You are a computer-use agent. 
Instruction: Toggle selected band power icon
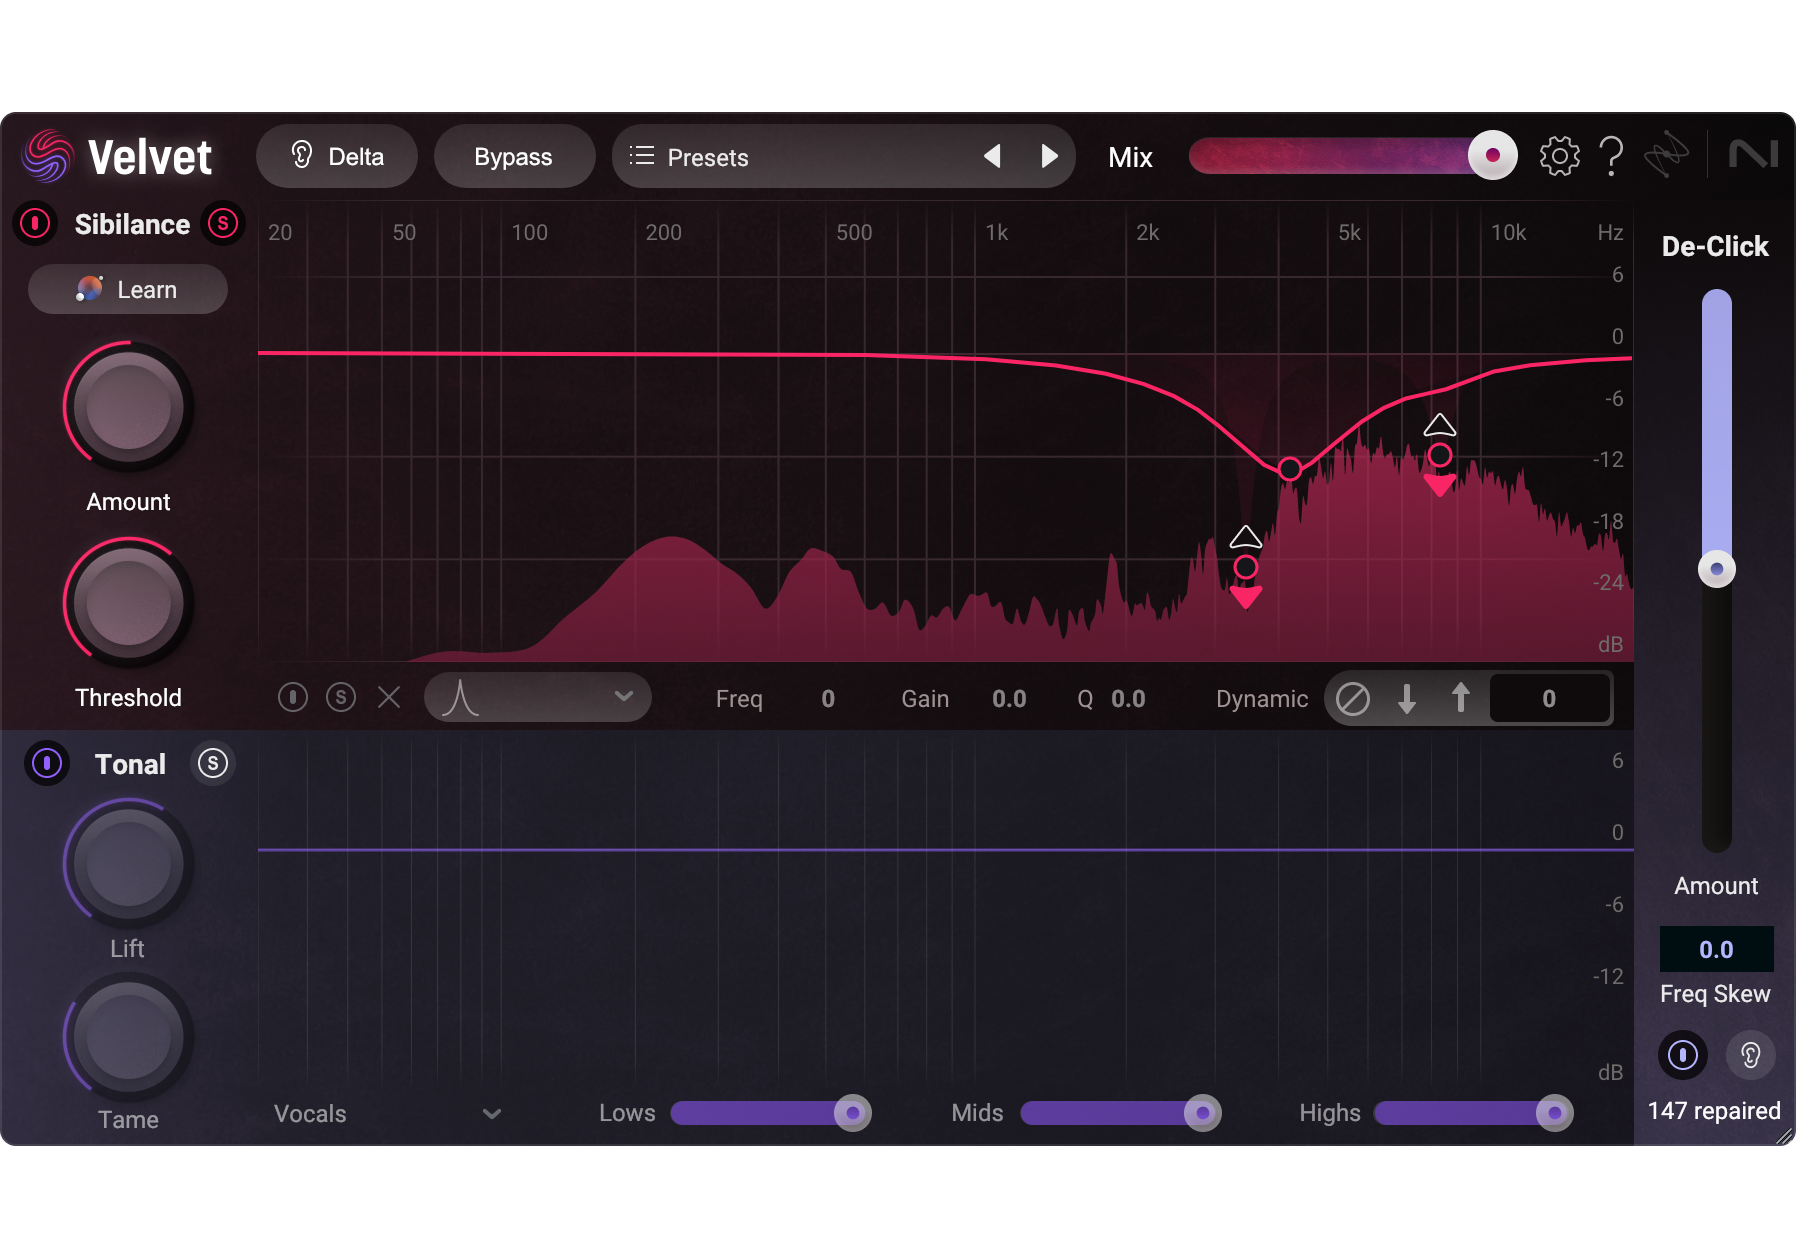293,697
